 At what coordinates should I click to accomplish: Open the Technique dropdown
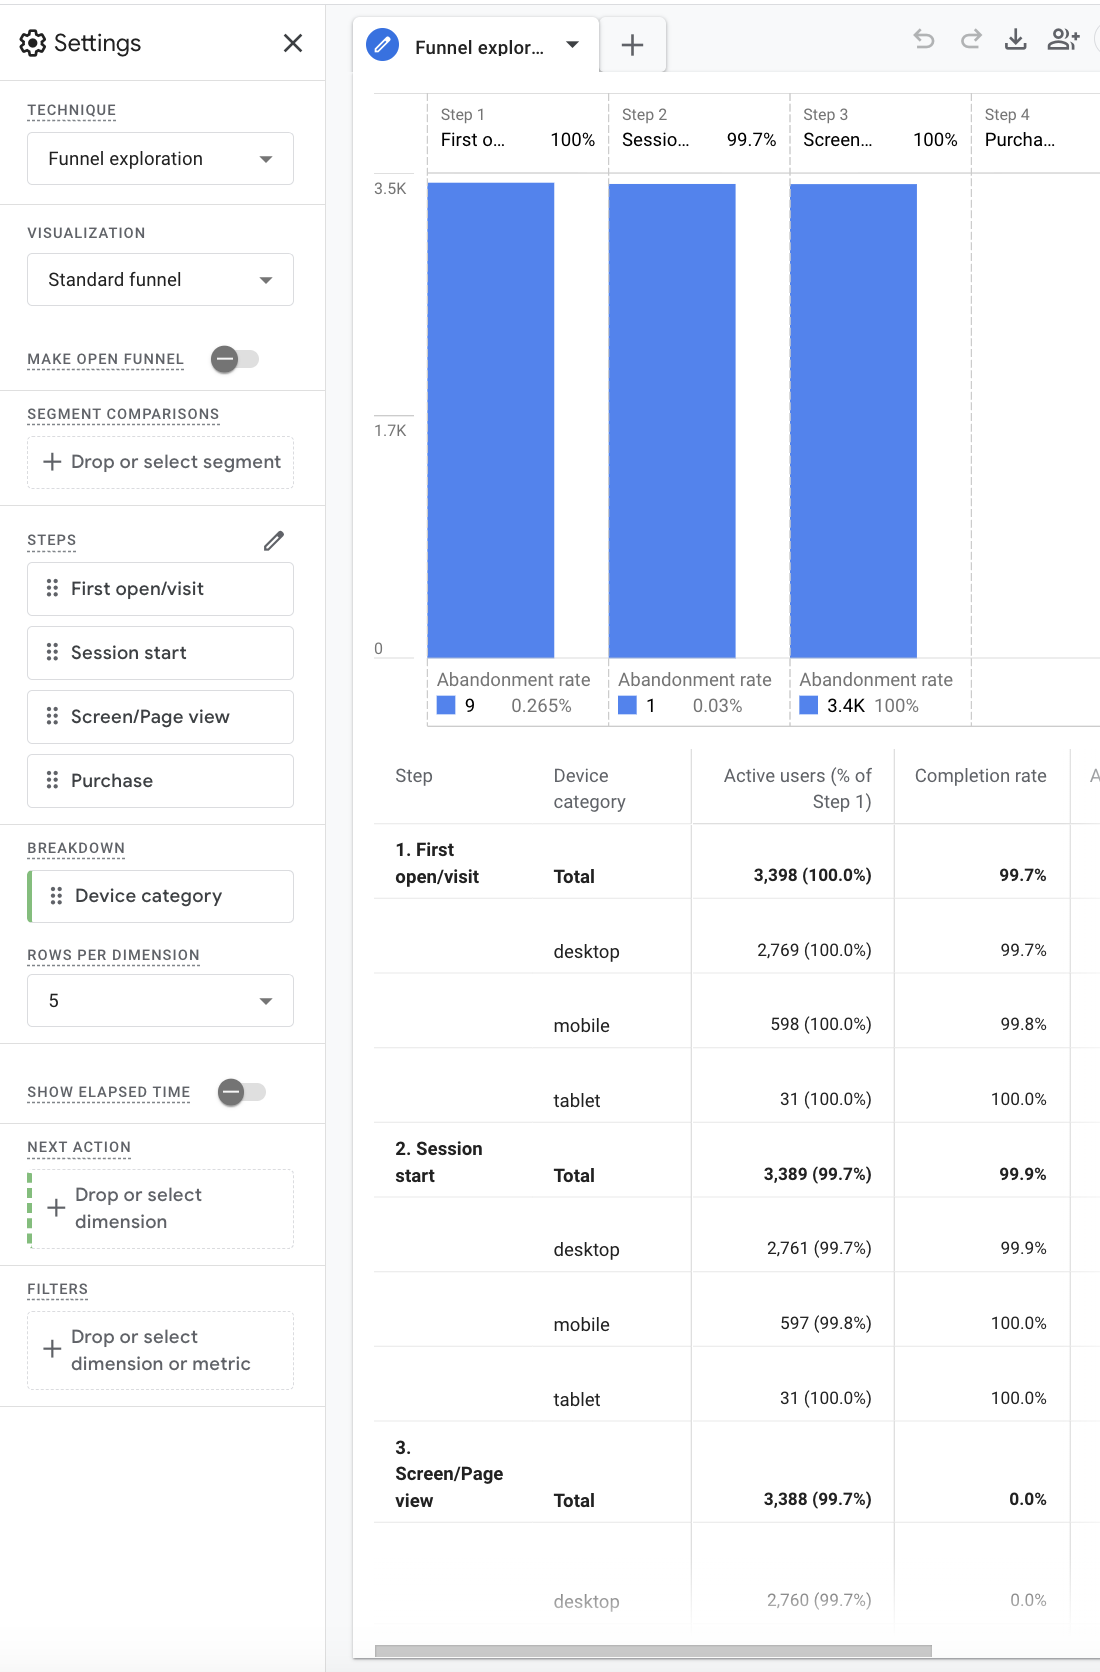click(x=160, y=159)
